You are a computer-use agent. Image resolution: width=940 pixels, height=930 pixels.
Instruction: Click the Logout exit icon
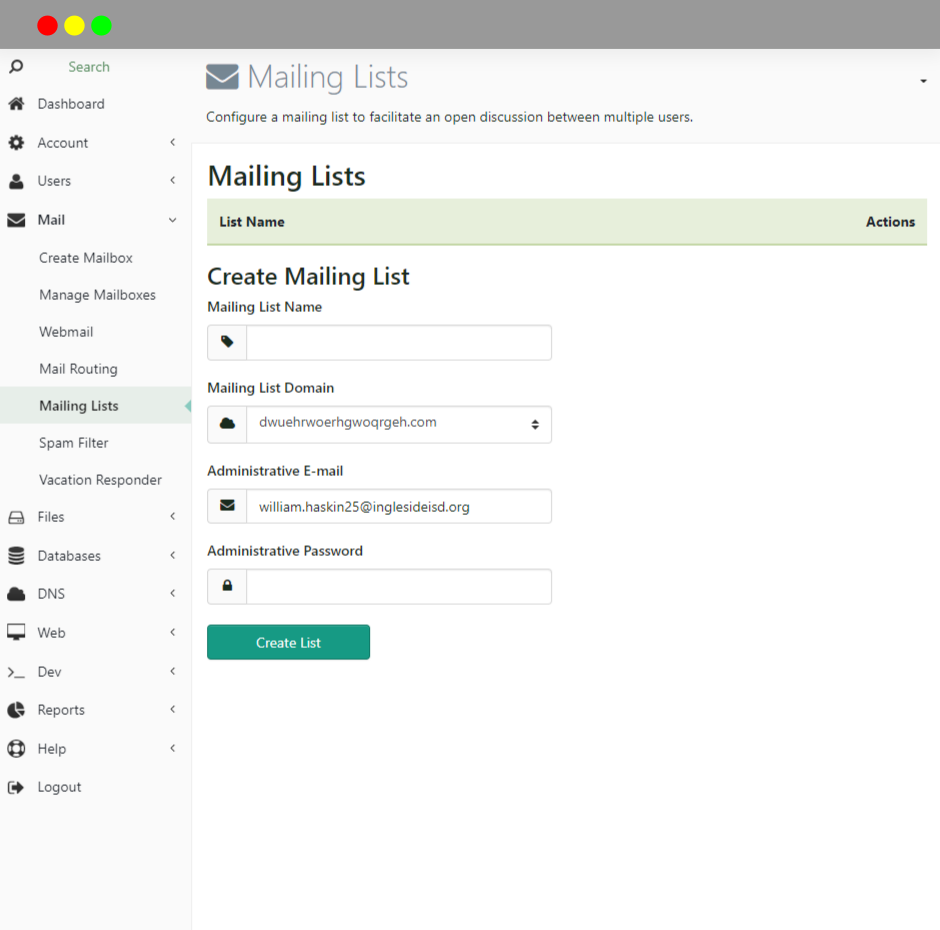16,787
